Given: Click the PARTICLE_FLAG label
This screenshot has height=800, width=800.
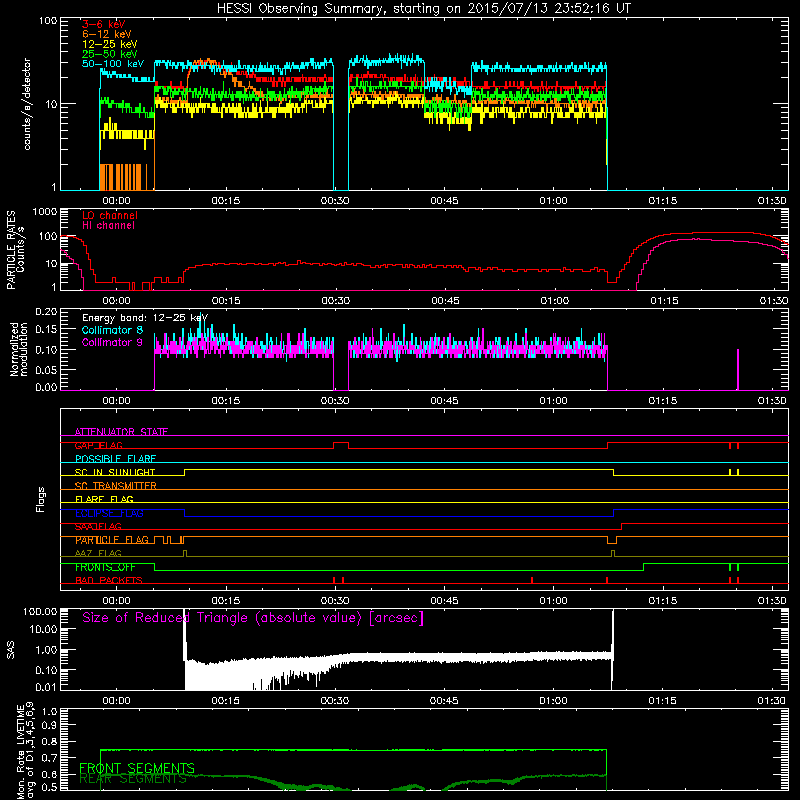Looking at the screenshot, I should 112,540.
